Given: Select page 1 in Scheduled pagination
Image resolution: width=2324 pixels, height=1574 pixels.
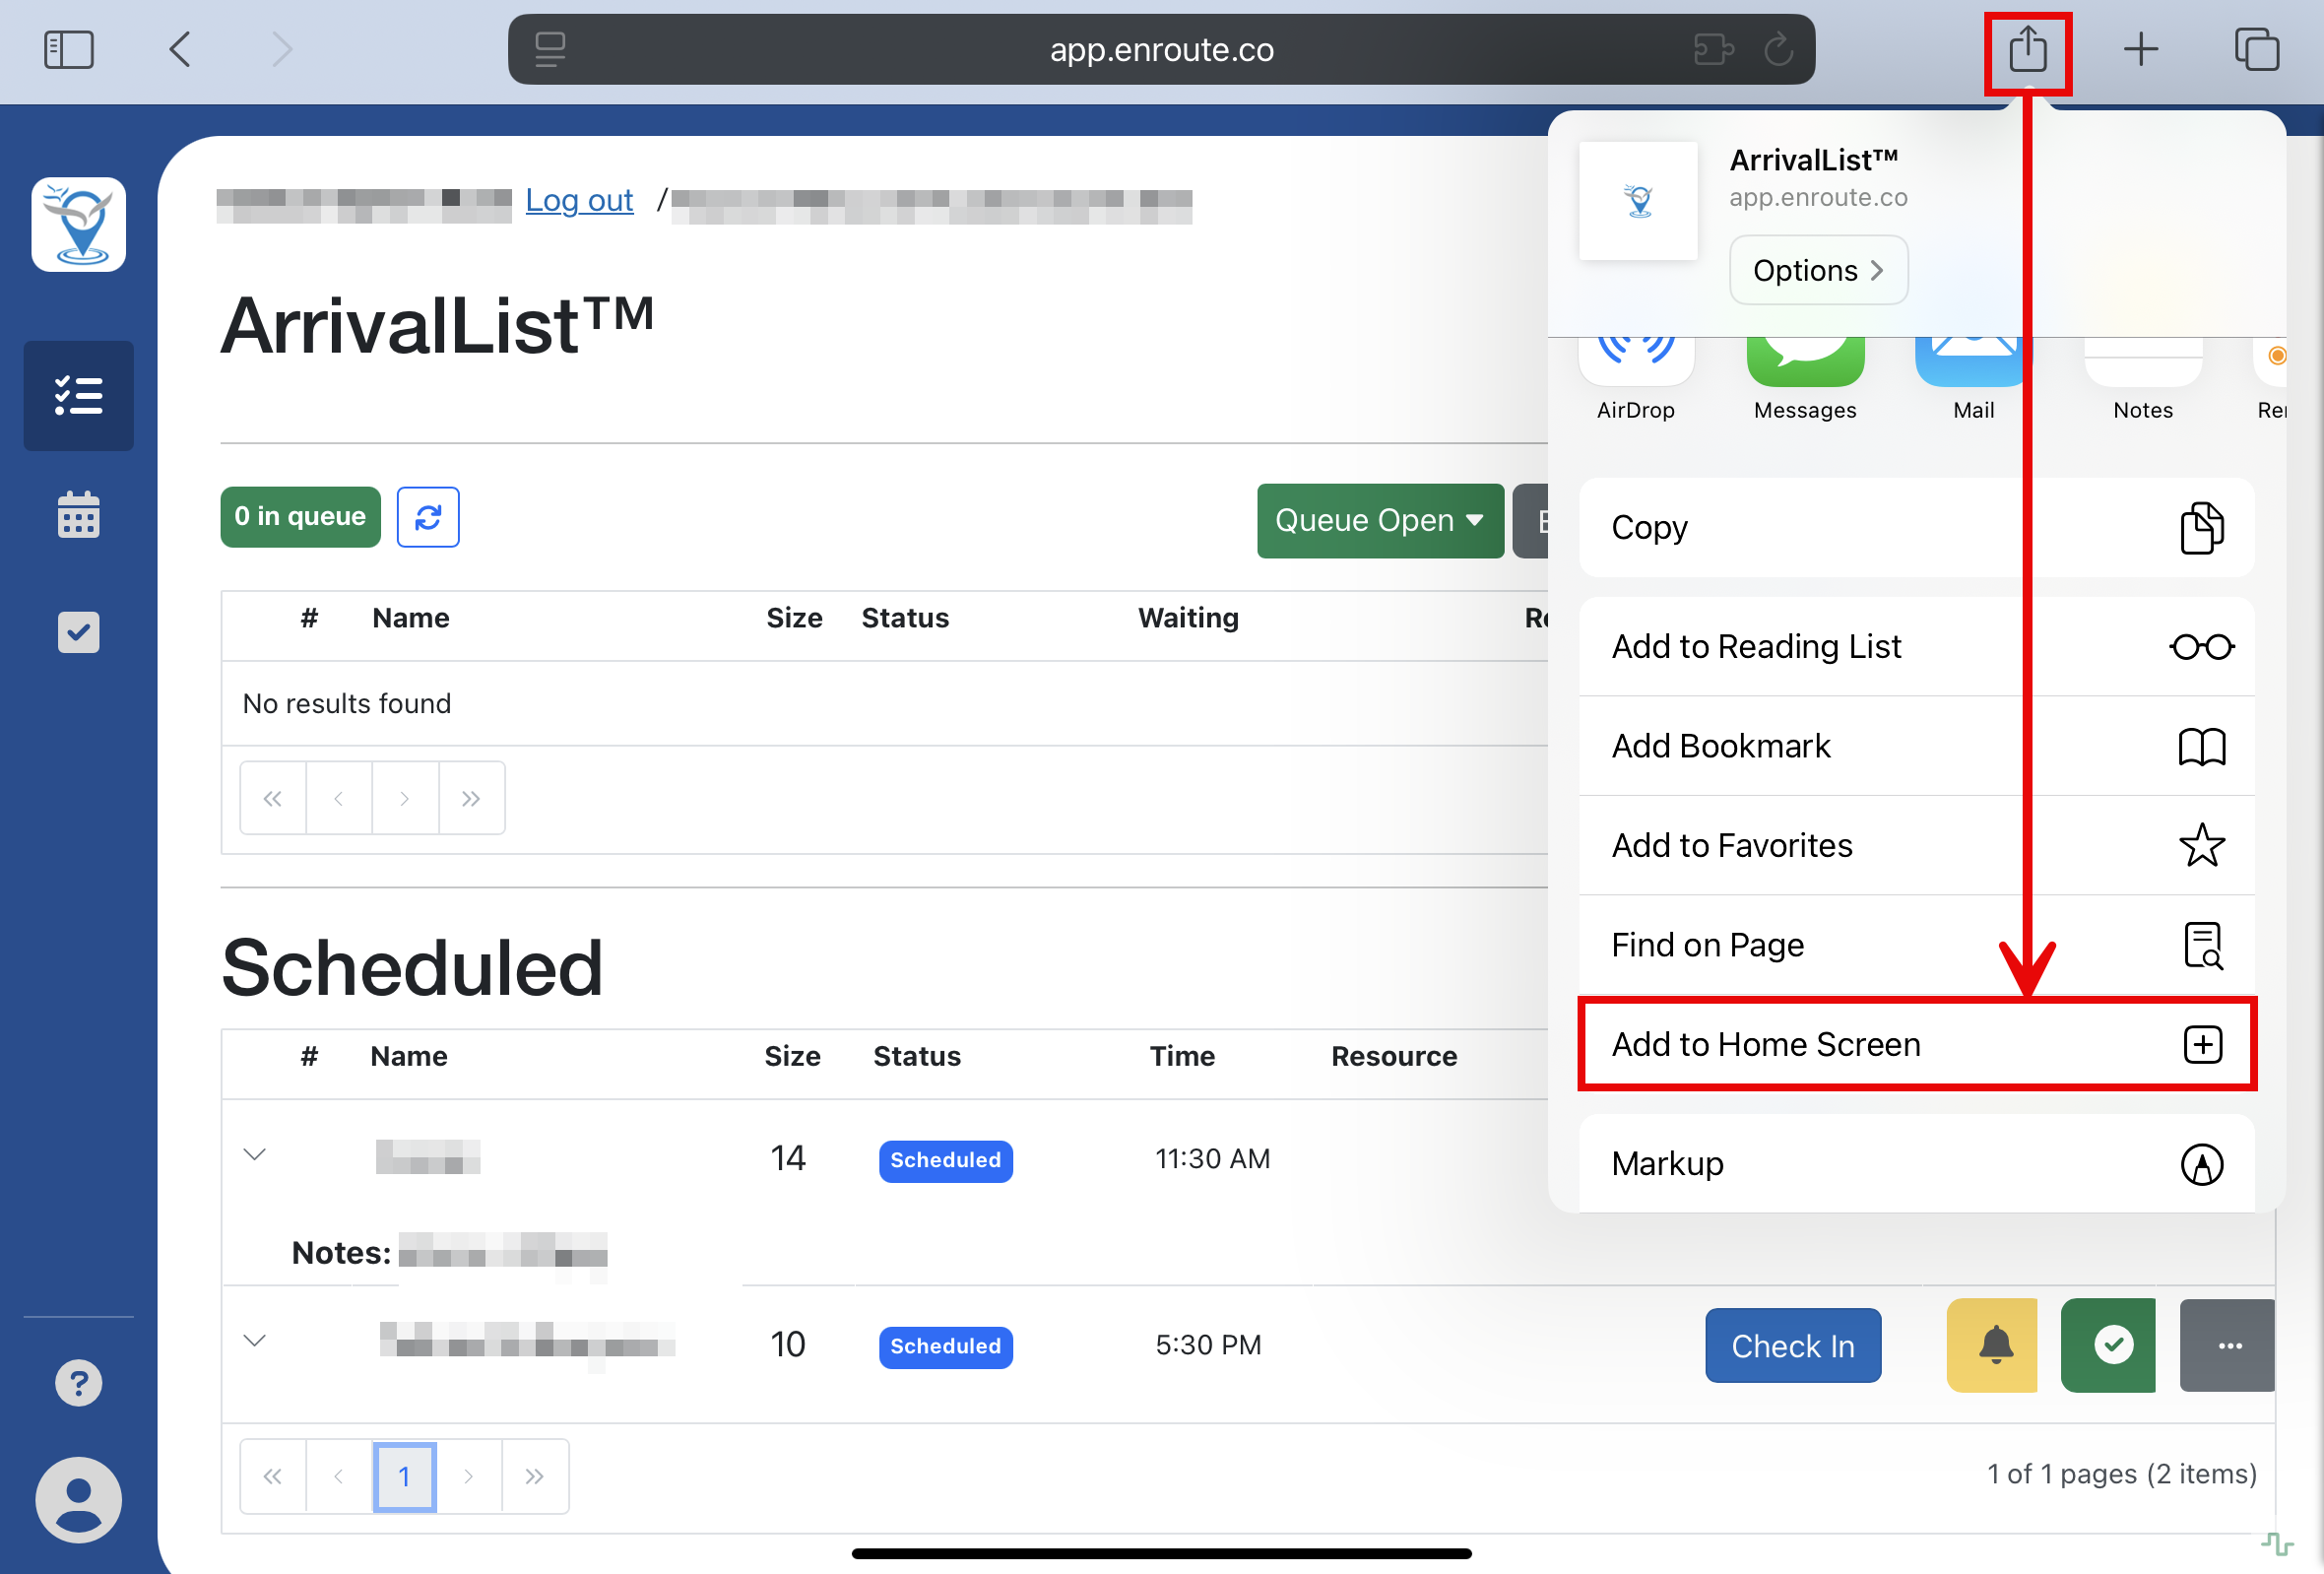Looking at the screenshot, I should tap(404, 1476).
